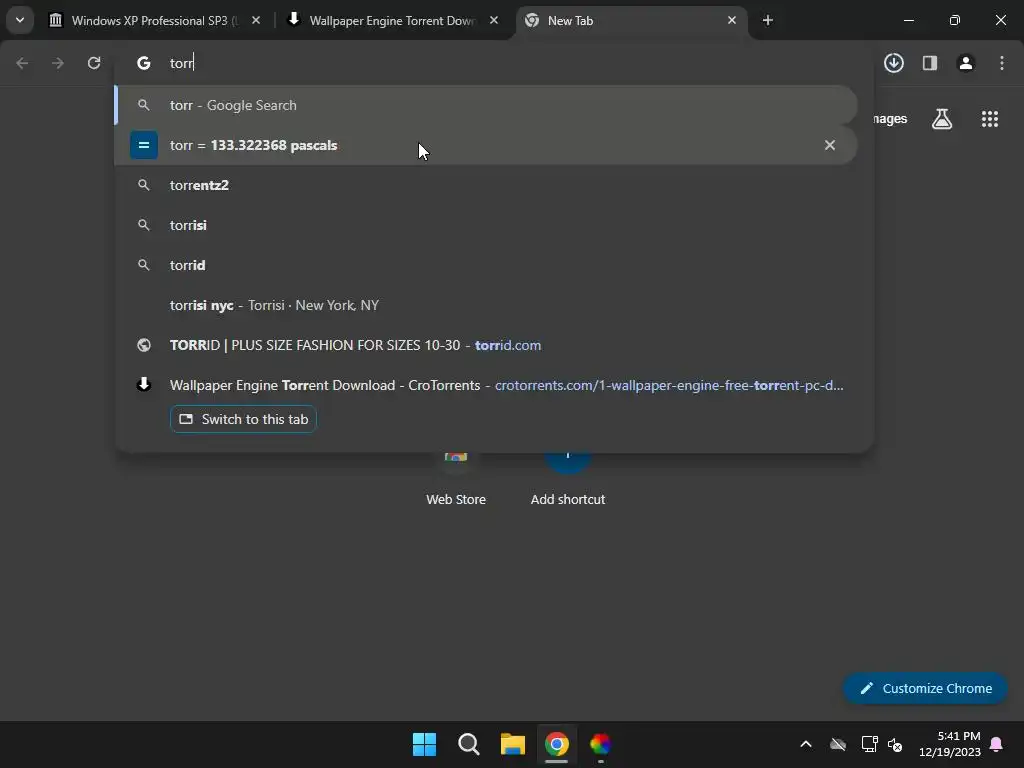Image resolution: width=1024 pixels, height=768 pixels.
Task: Click the search icon beside torrentz2
Action: click(144, 185)
